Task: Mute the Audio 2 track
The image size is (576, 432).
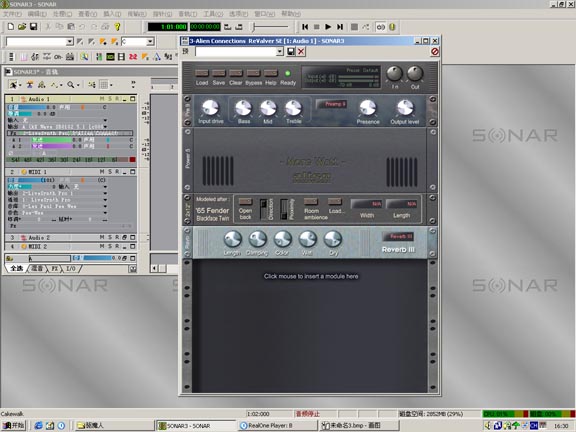Action: pos(102,237)
